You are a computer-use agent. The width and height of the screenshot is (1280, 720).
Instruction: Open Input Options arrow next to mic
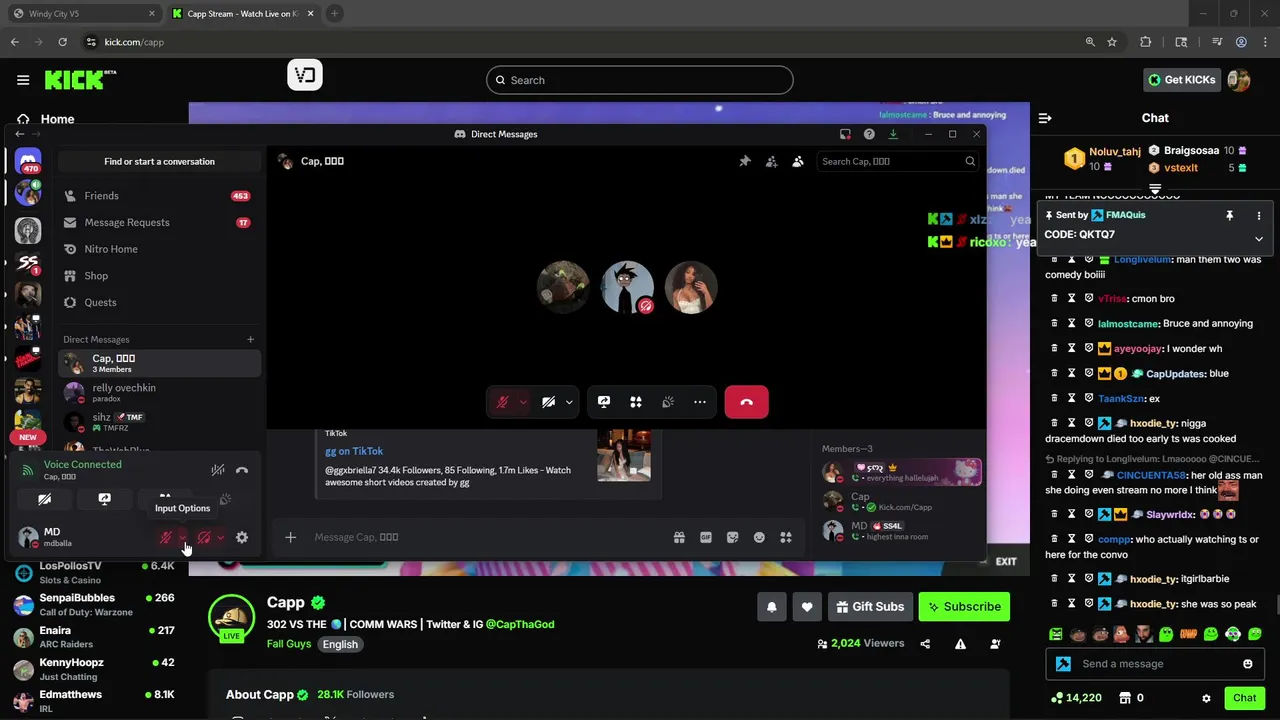183,538
